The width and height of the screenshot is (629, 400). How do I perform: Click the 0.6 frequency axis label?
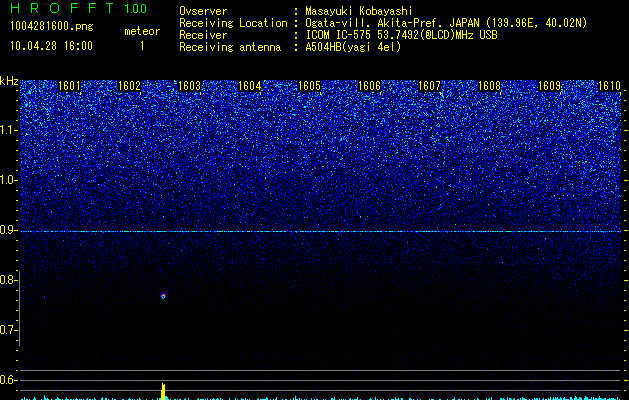[x=9, y=380]
